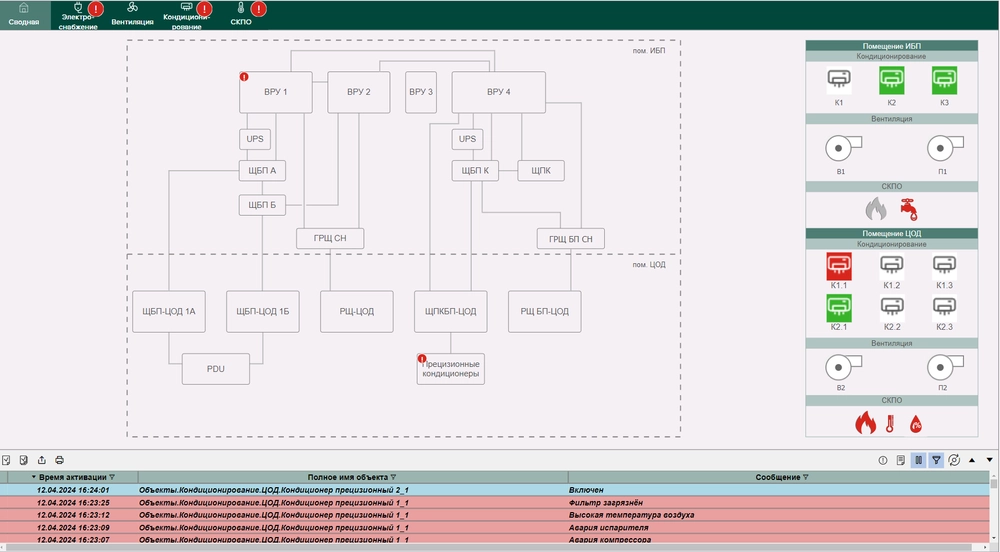Toggle the pause button in the alarm toolbar
This screenshot has height=552, width=1000.
tap(918, 460)
